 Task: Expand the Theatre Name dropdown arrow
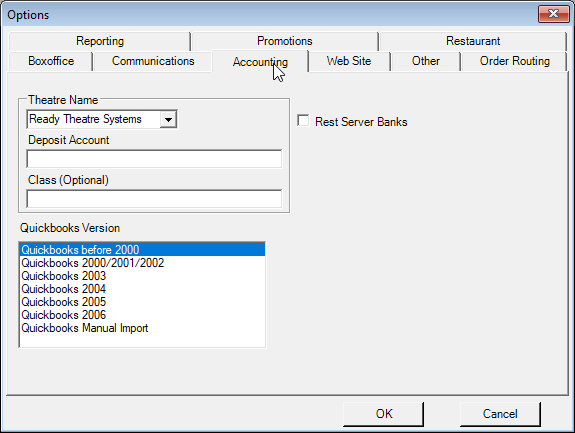click(168, 120)
